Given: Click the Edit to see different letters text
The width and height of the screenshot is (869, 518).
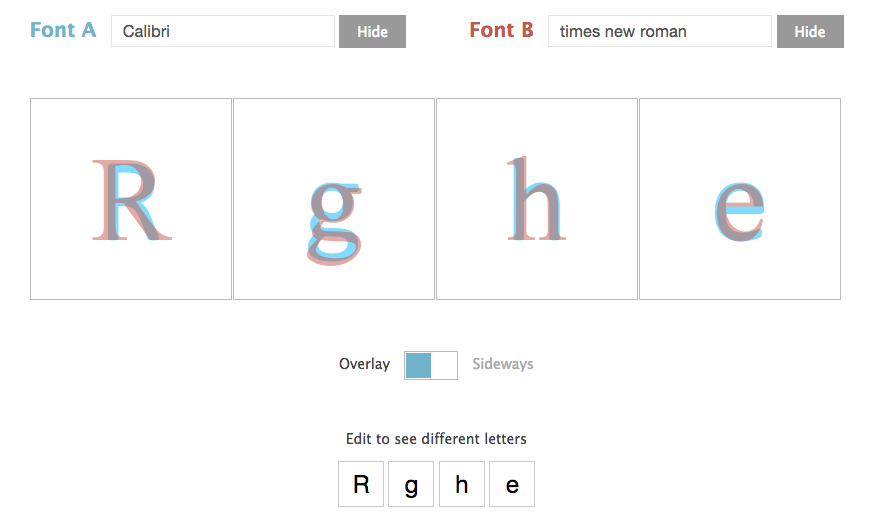Looking at the screenshot, I should (x=436, y=439).
